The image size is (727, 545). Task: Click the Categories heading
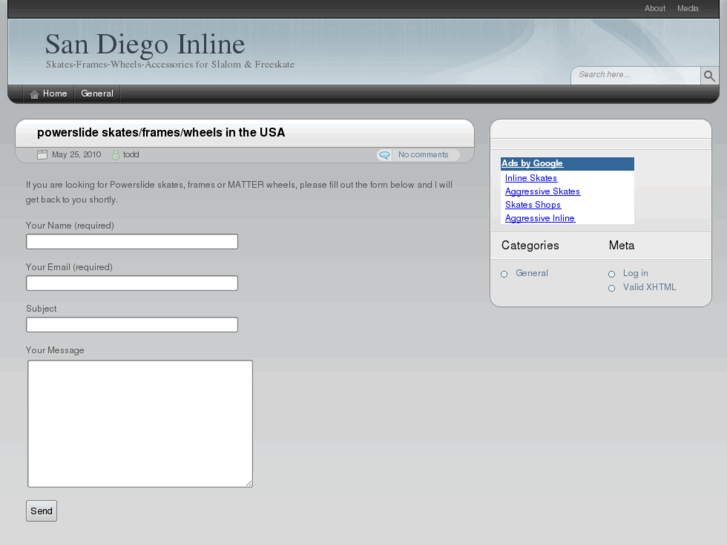[530, 245]
